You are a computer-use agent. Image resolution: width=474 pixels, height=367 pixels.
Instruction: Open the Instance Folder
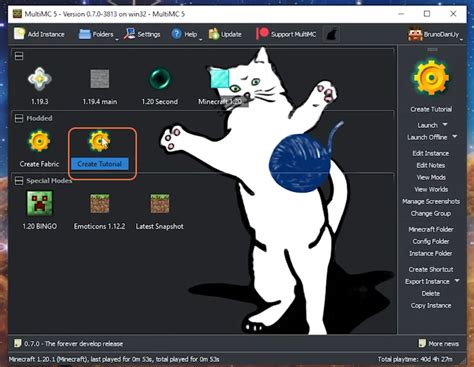pyautogui.click(x=431, y=253)
